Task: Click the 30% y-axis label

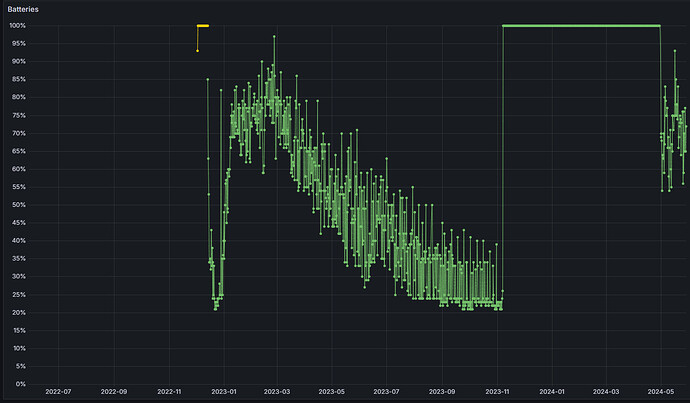Action: pos(19,276)
